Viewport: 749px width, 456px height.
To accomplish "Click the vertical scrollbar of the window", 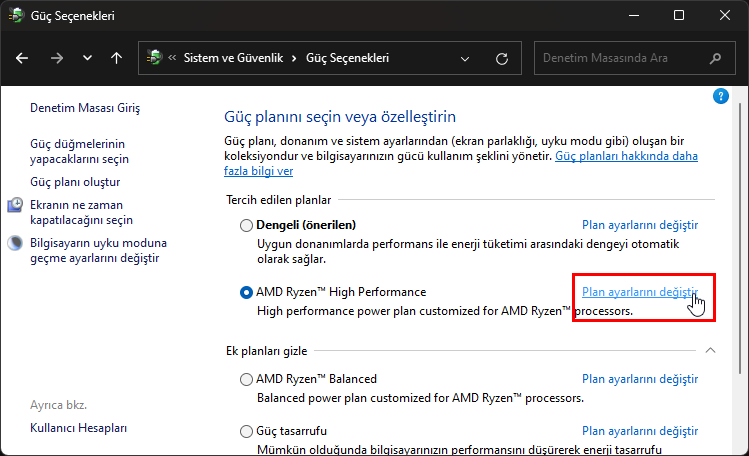I will (740, 239).
